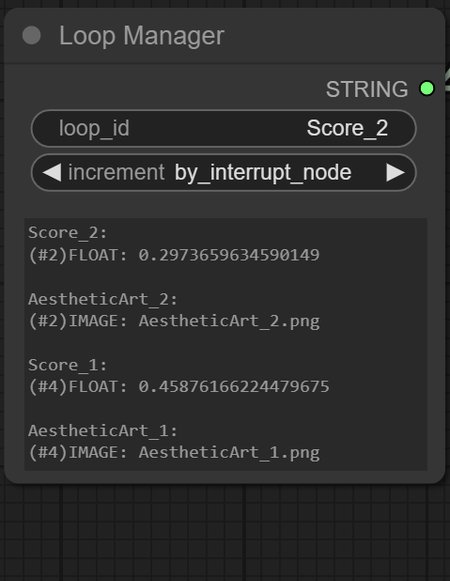Click the FLOAT 0.2973659634590149 line
Viewport: 450px width, 581px height.
[x=174, y=255]
